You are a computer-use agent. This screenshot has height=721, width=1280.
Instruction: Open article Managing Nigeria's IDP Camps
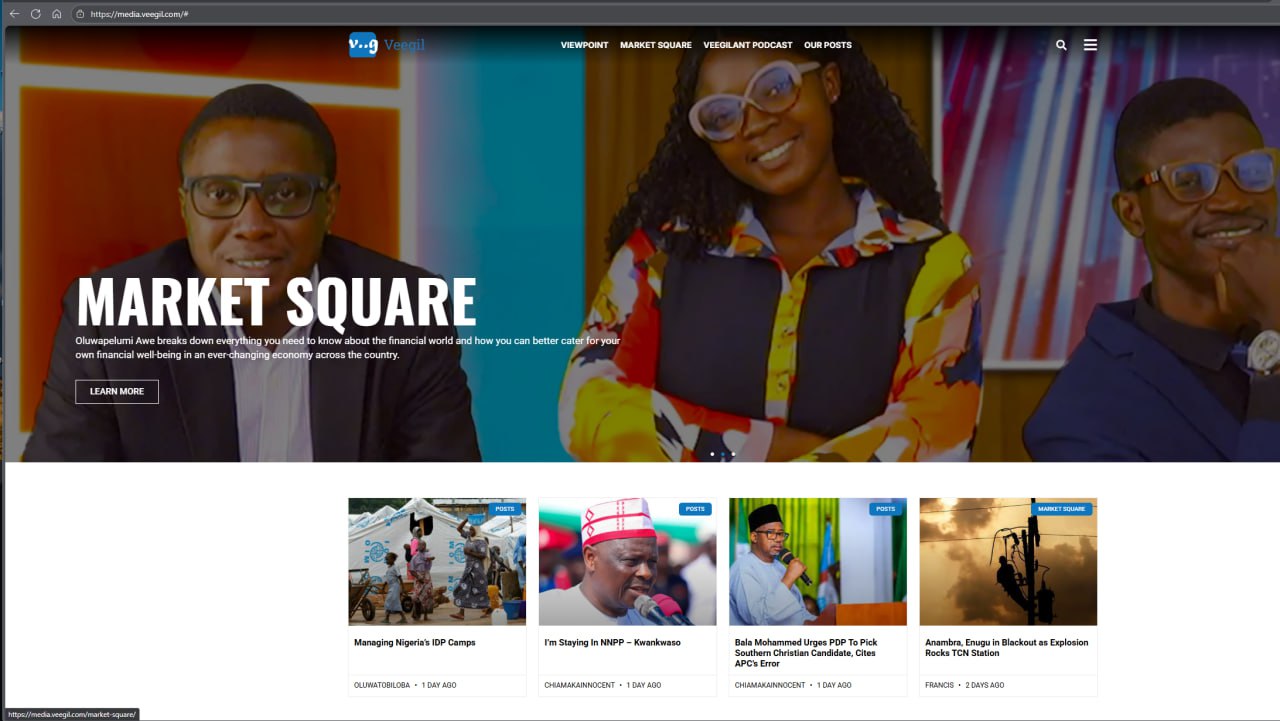(415, 642)
